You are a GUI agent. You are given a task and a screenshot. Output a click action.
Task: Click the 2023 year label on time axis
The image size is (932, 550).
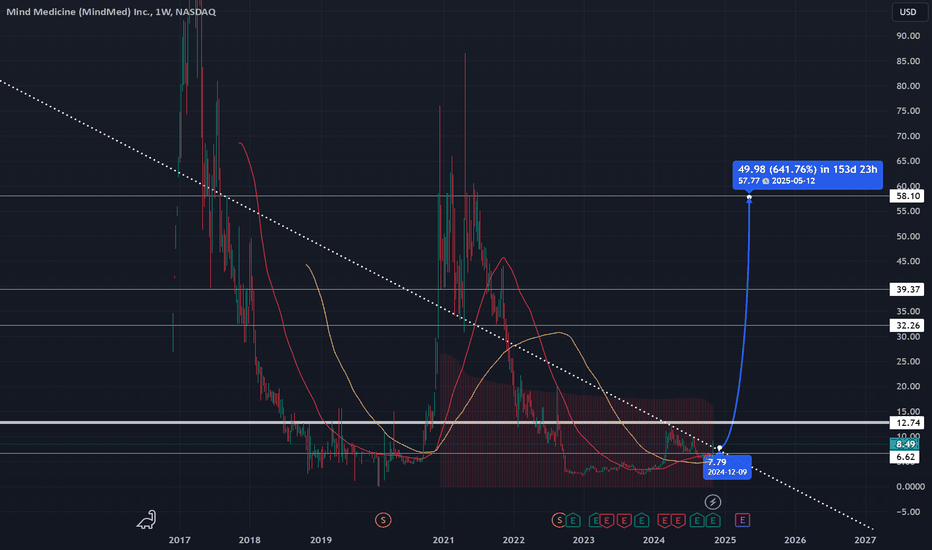pyautogui.click(x=584, y=540)
